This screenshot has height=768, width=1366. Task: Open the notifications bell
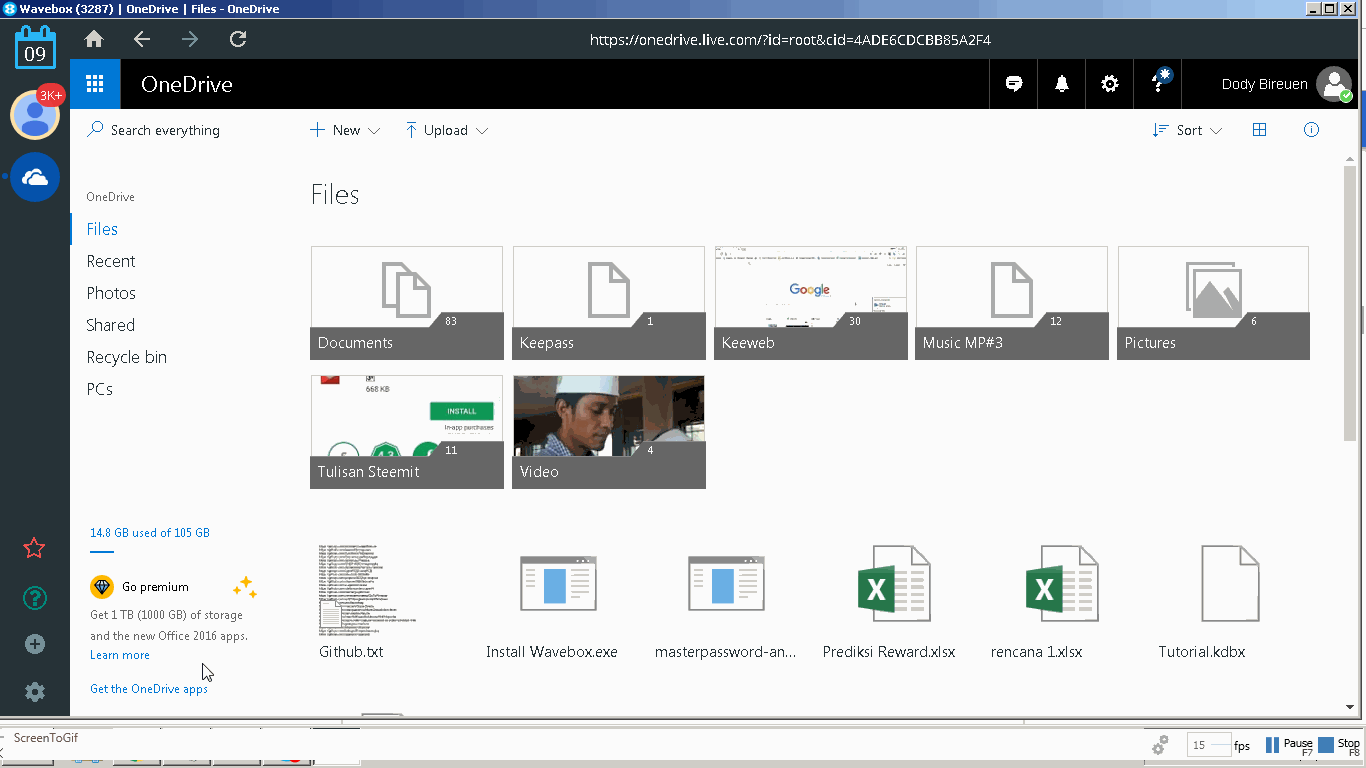click(x=1062, y=84)
